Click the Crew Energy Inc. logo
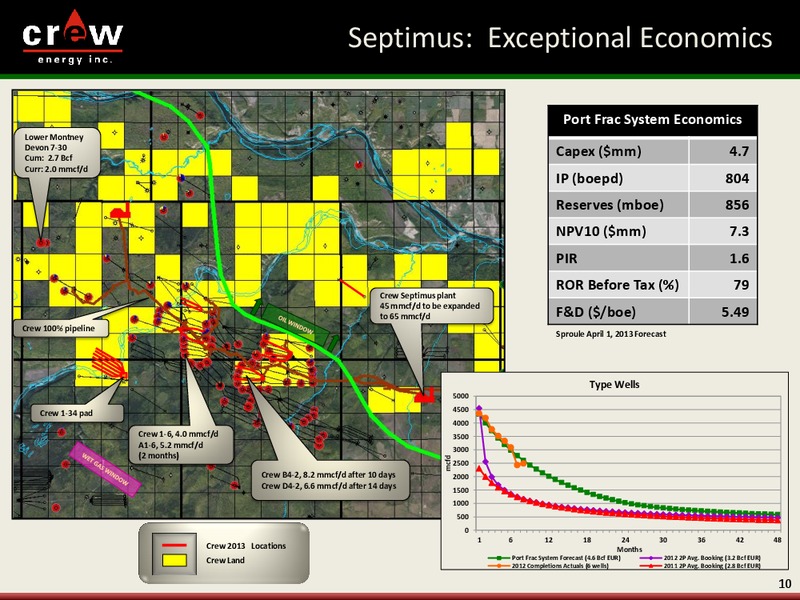This screenshot has height=600, width=800. [x=72, y=37]
